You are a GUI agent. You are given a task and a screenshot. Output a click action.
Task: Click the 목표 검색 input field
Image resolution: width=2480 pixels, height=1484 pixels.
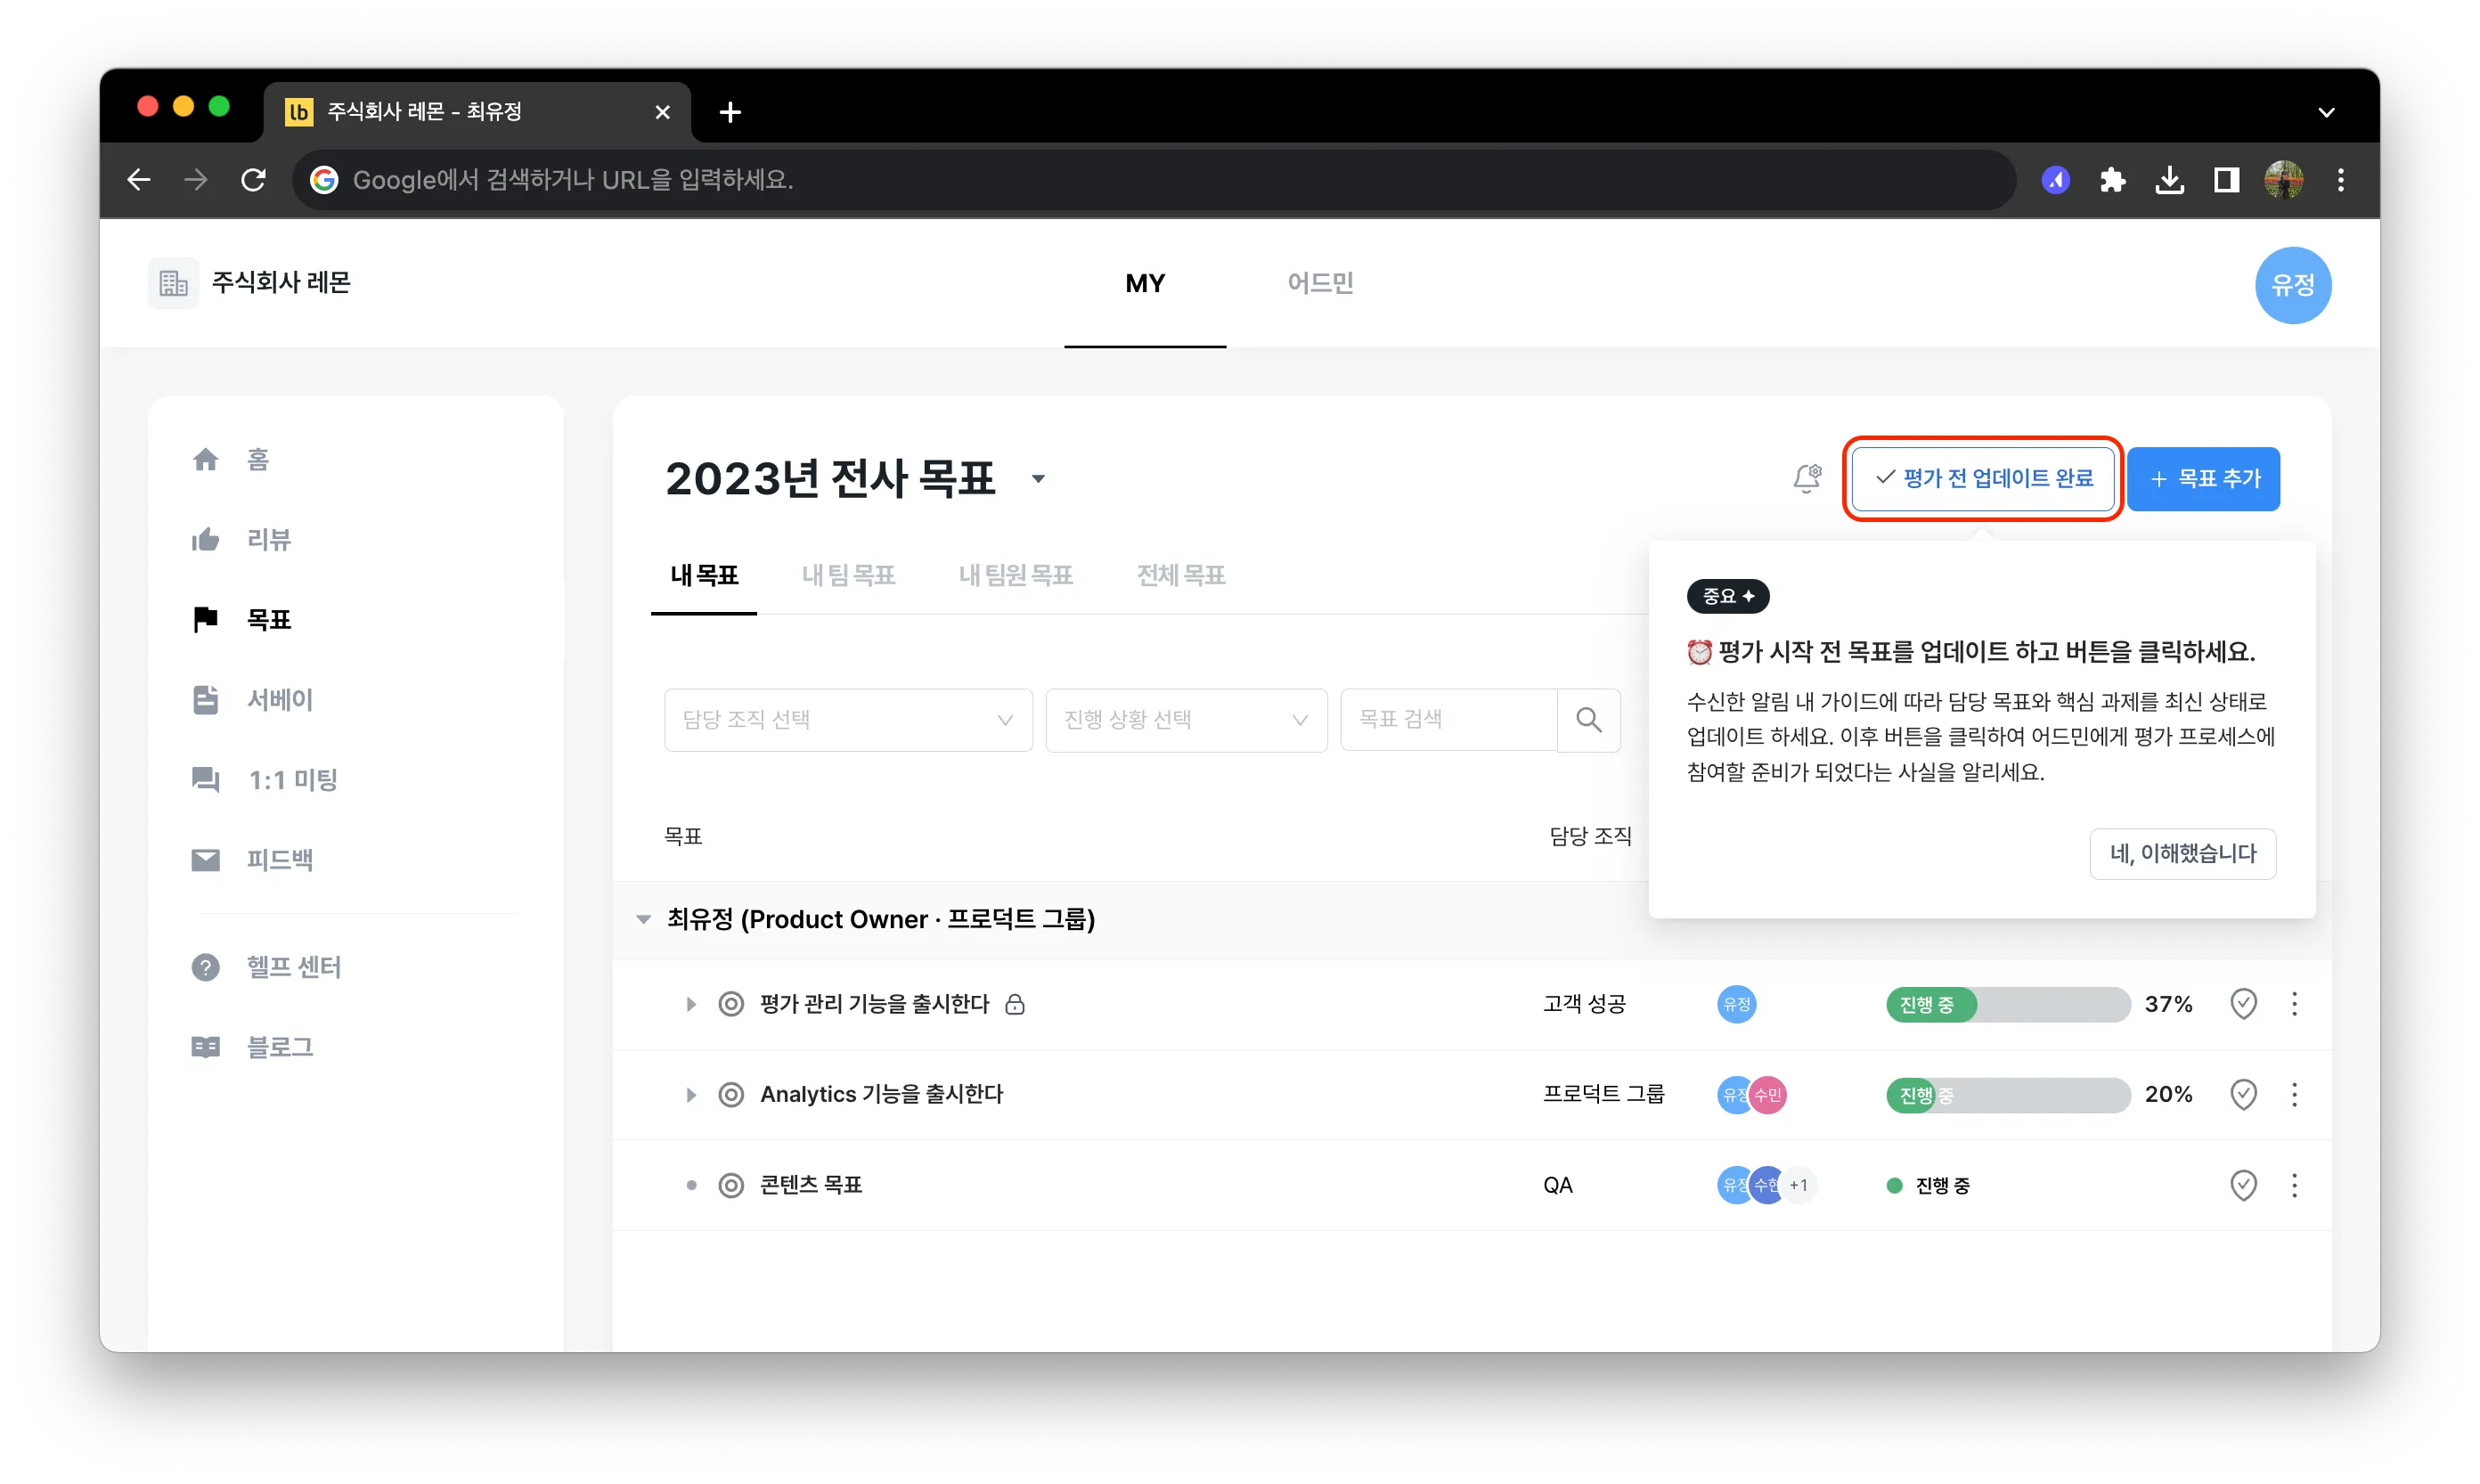click(1448, 719)
